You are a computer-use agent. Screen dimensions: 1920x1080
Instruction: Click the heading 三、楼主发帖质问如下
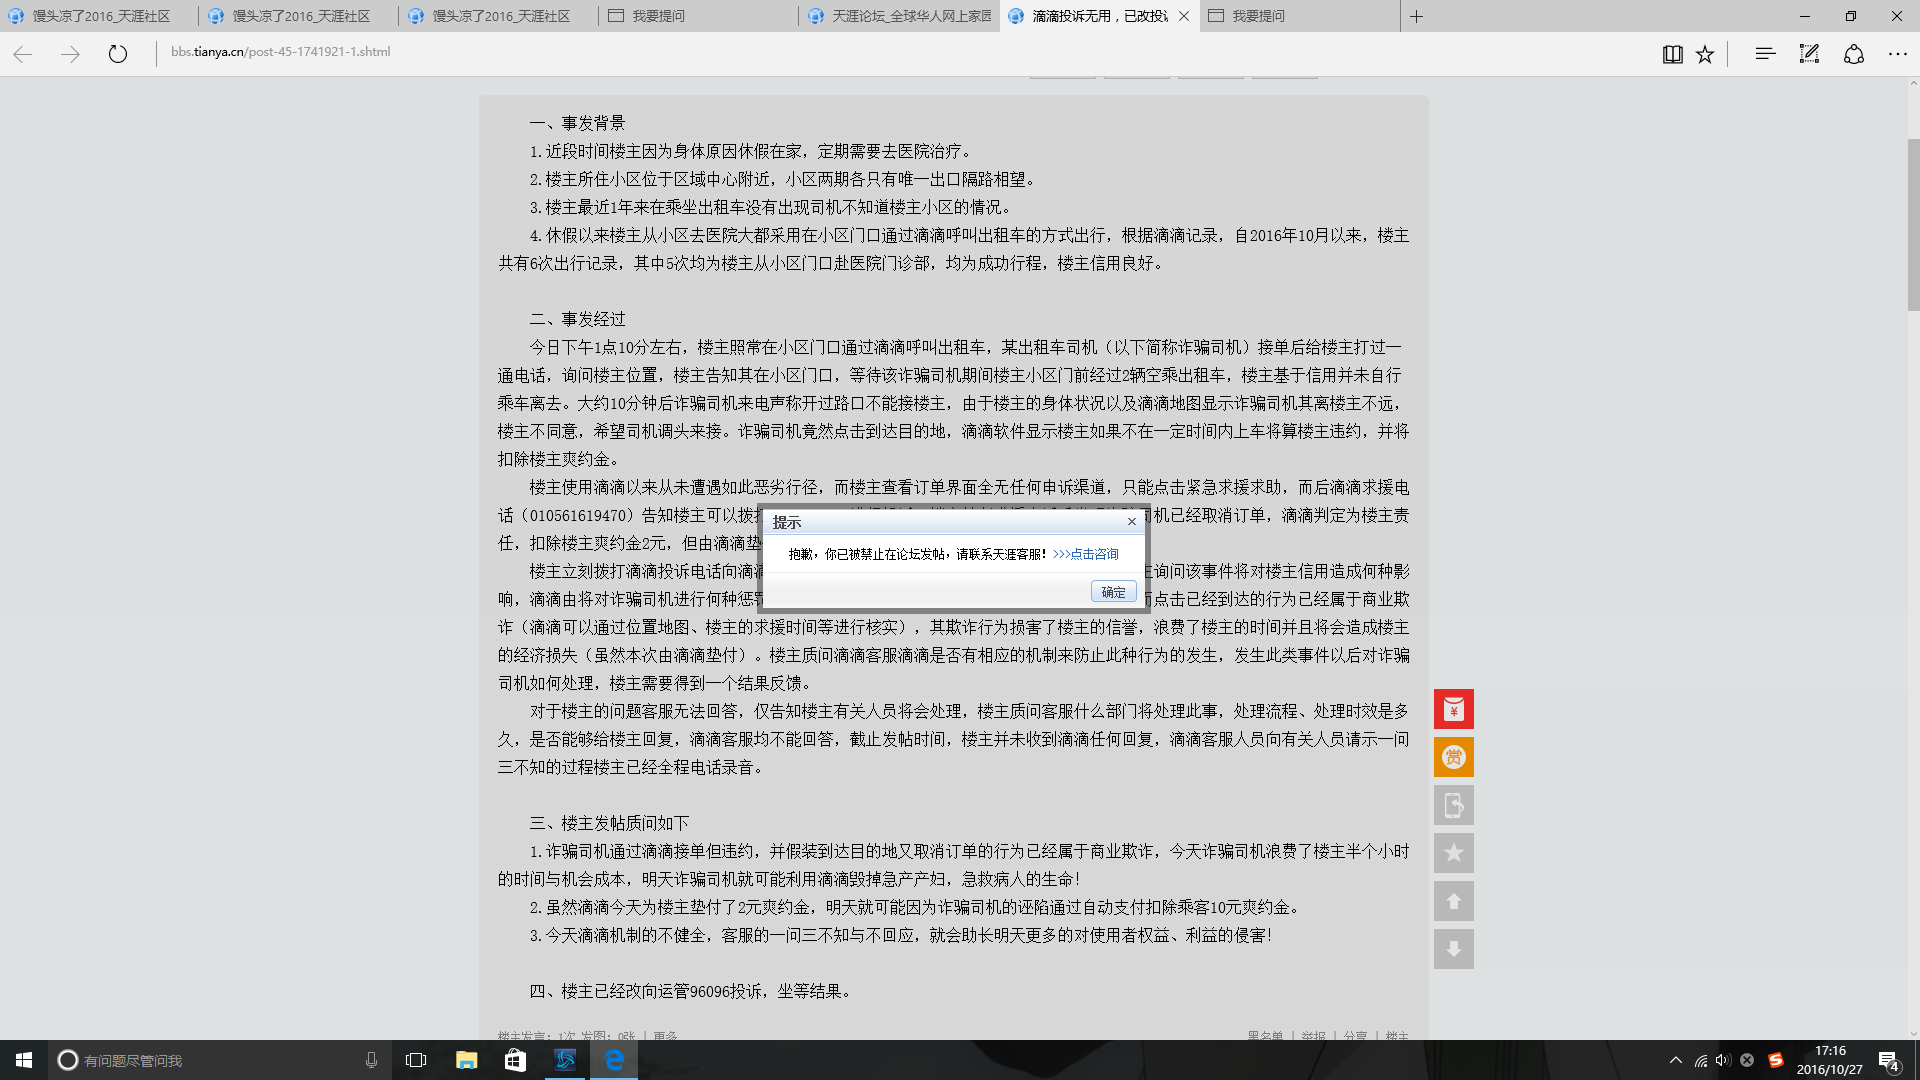tap(609, 823)
